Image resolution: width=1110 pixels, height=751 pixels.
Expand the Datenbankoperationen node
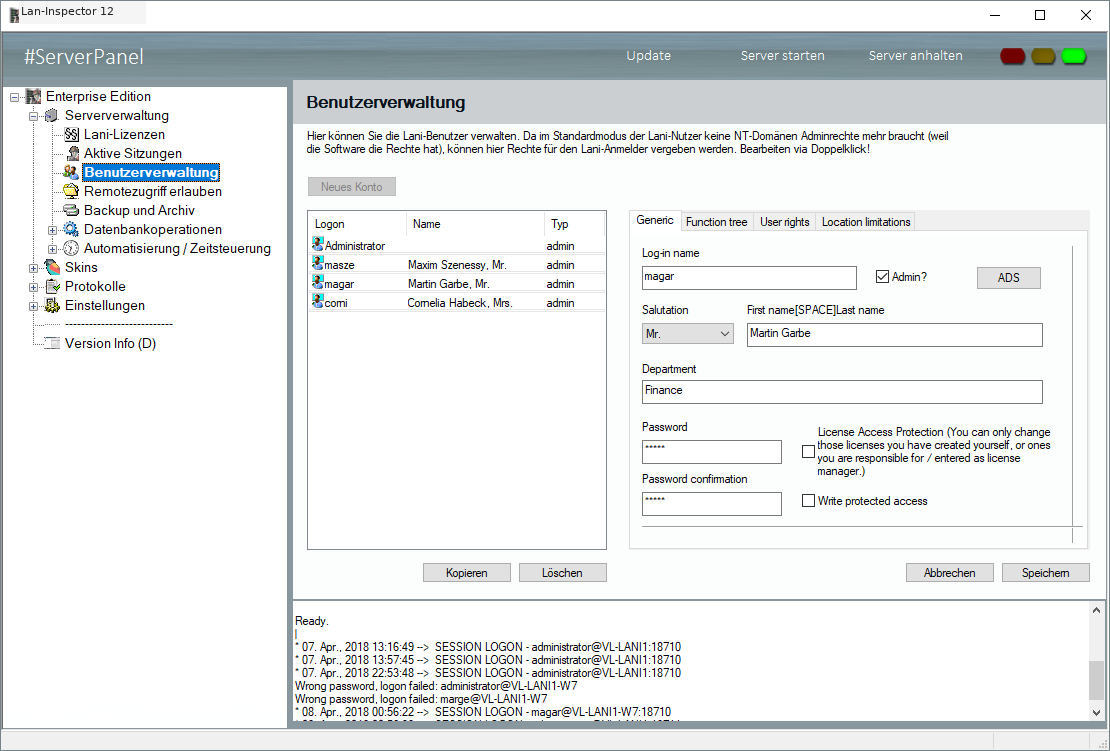point(52,230)
